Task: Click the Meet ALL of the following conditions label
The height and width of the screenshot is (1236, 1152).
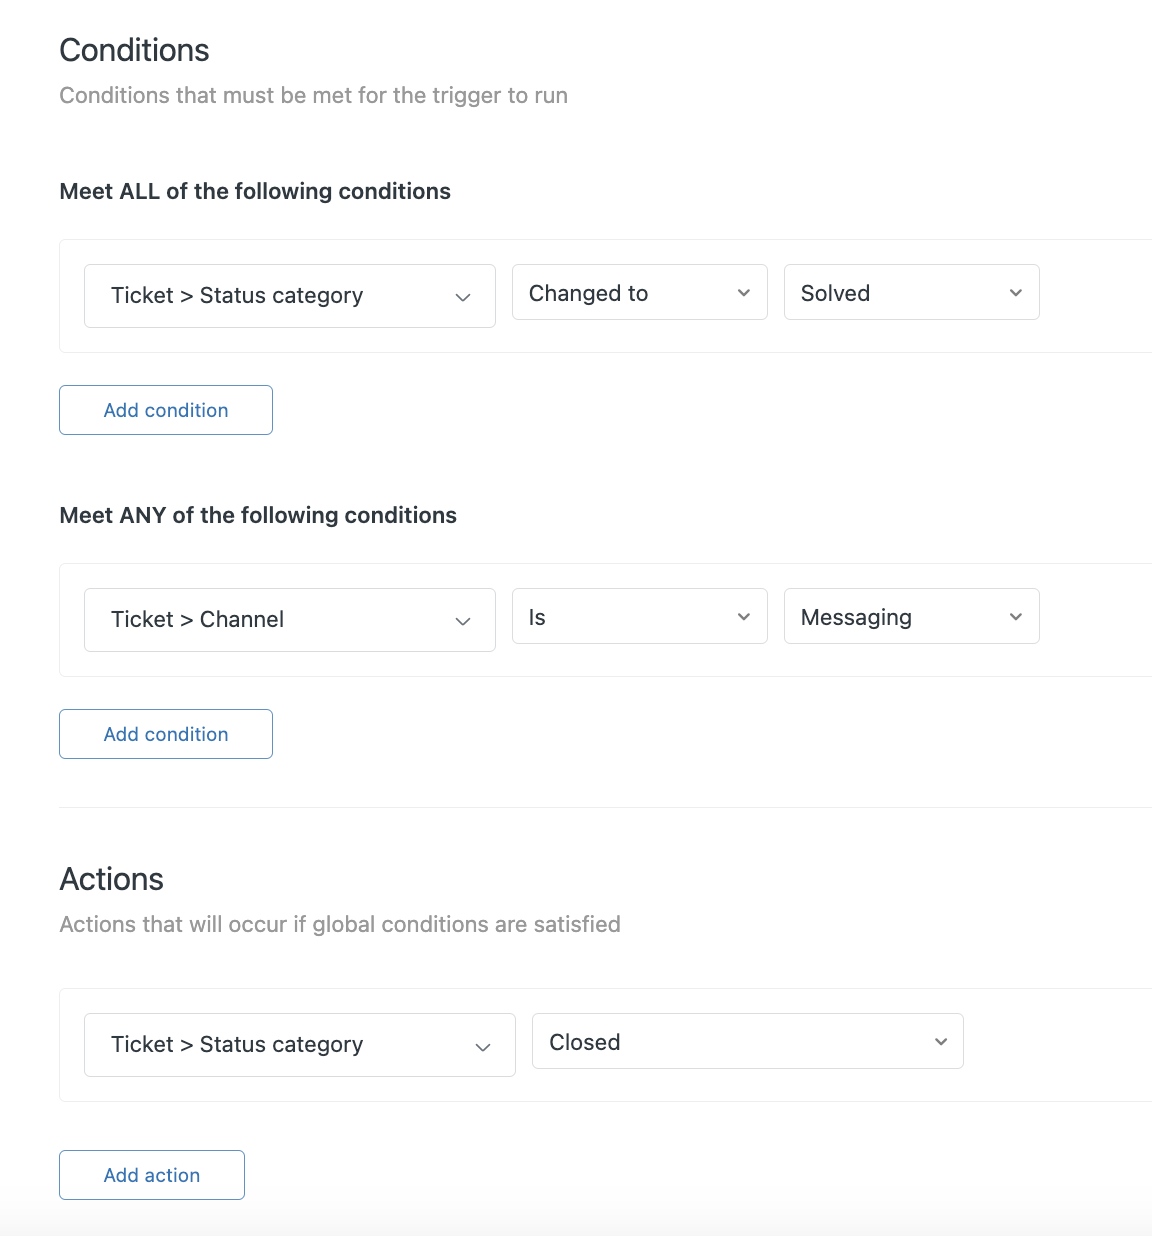Action: point(255,191)
